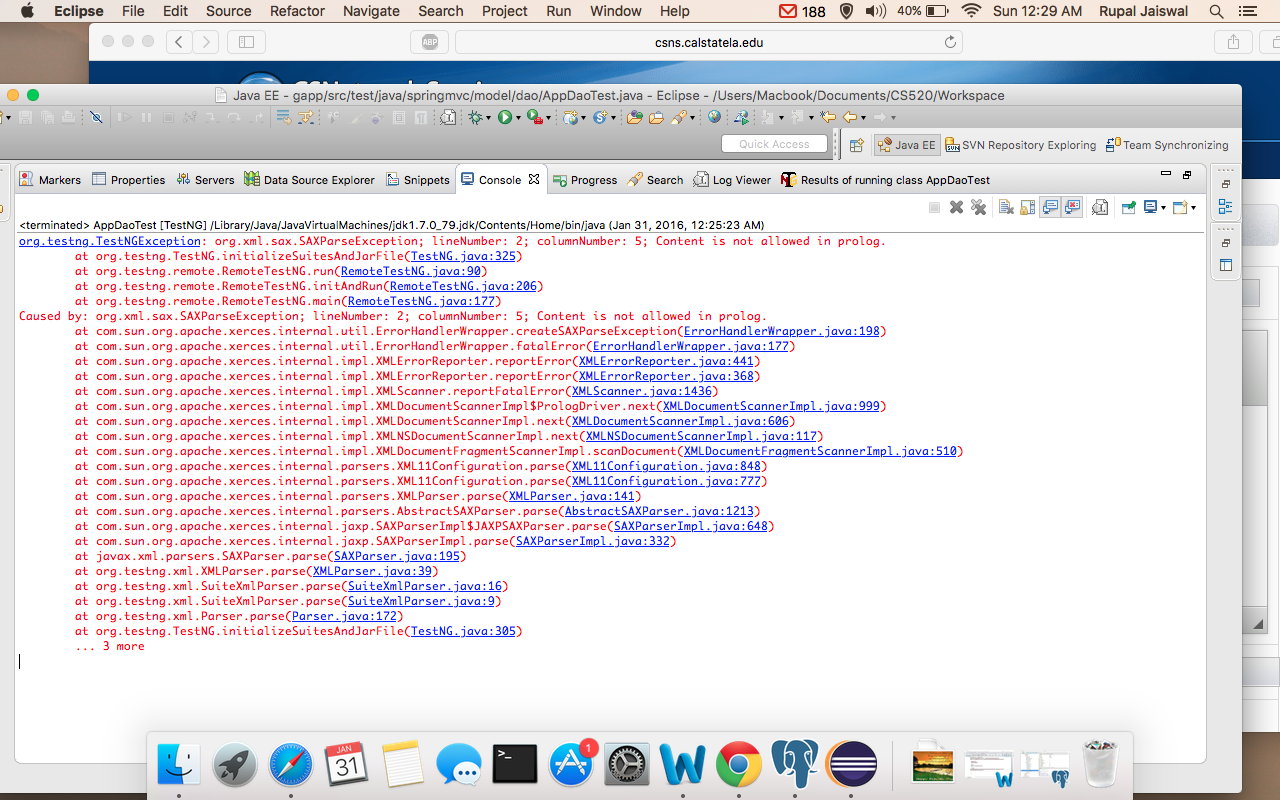Image resolution: width=1280 pixels, height=800 pixels.
Task: Remove all terminated launches in console
Action: [978, 207]
